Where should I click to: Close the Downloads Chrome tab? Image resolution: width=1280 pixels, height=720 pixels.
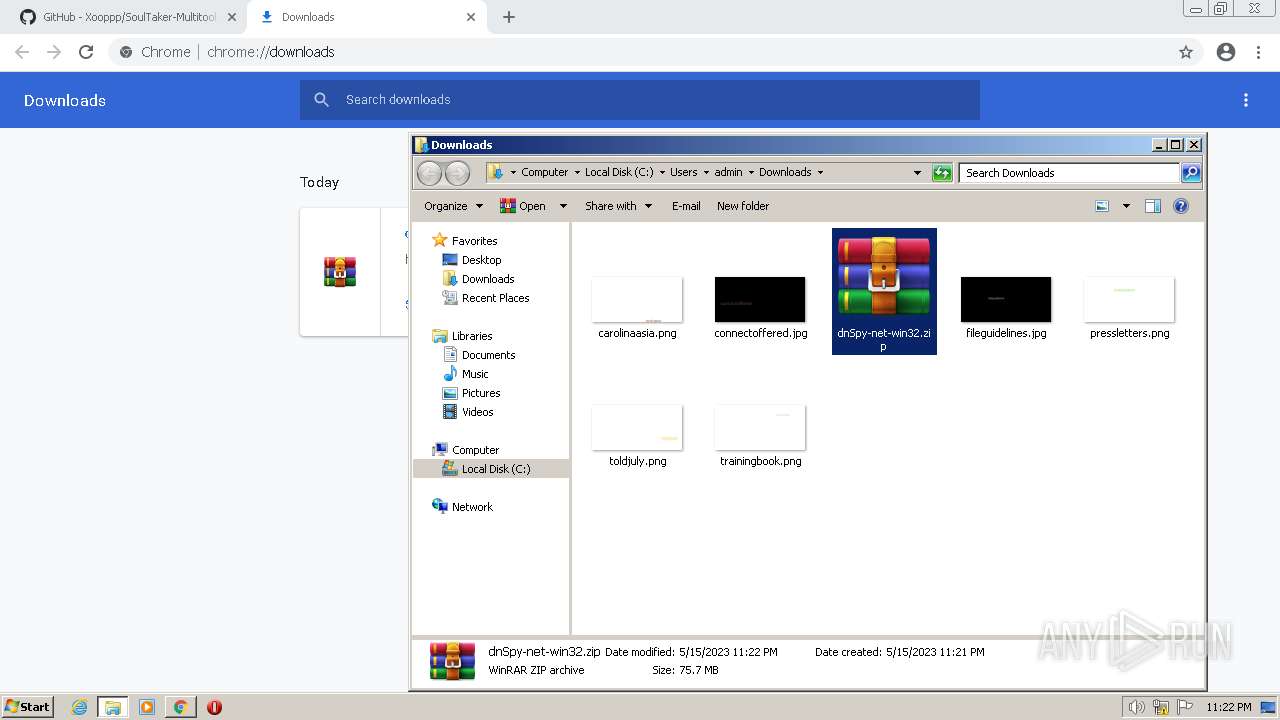tap(471, 17)
